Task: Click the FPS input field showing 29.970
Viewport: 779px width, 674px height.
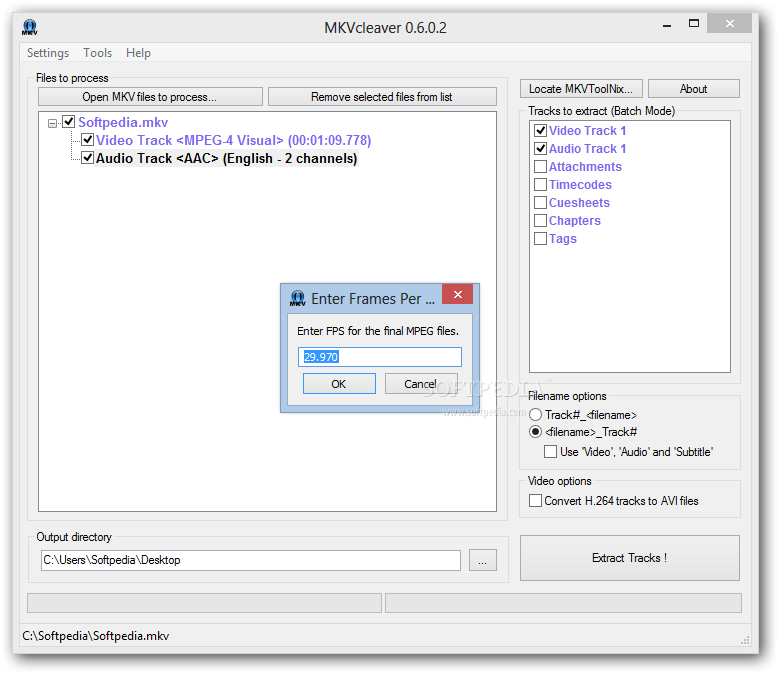Action: click(x=380, y=357)
